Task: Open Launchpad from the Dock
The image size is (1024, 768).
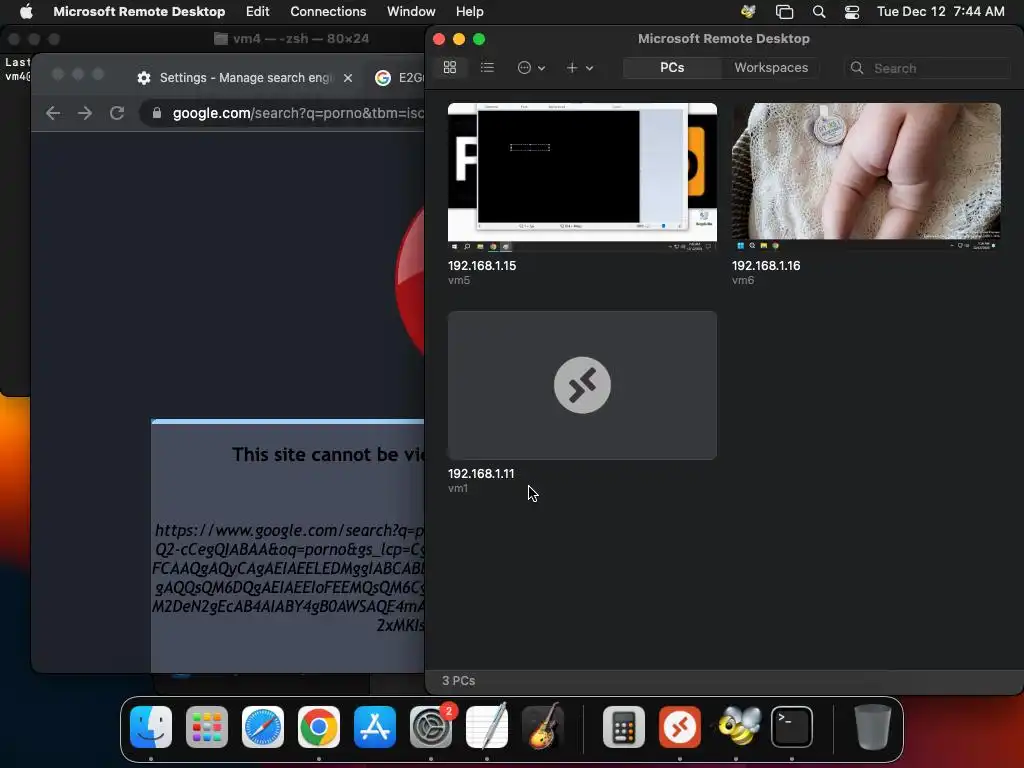Action: coord(207,727)
